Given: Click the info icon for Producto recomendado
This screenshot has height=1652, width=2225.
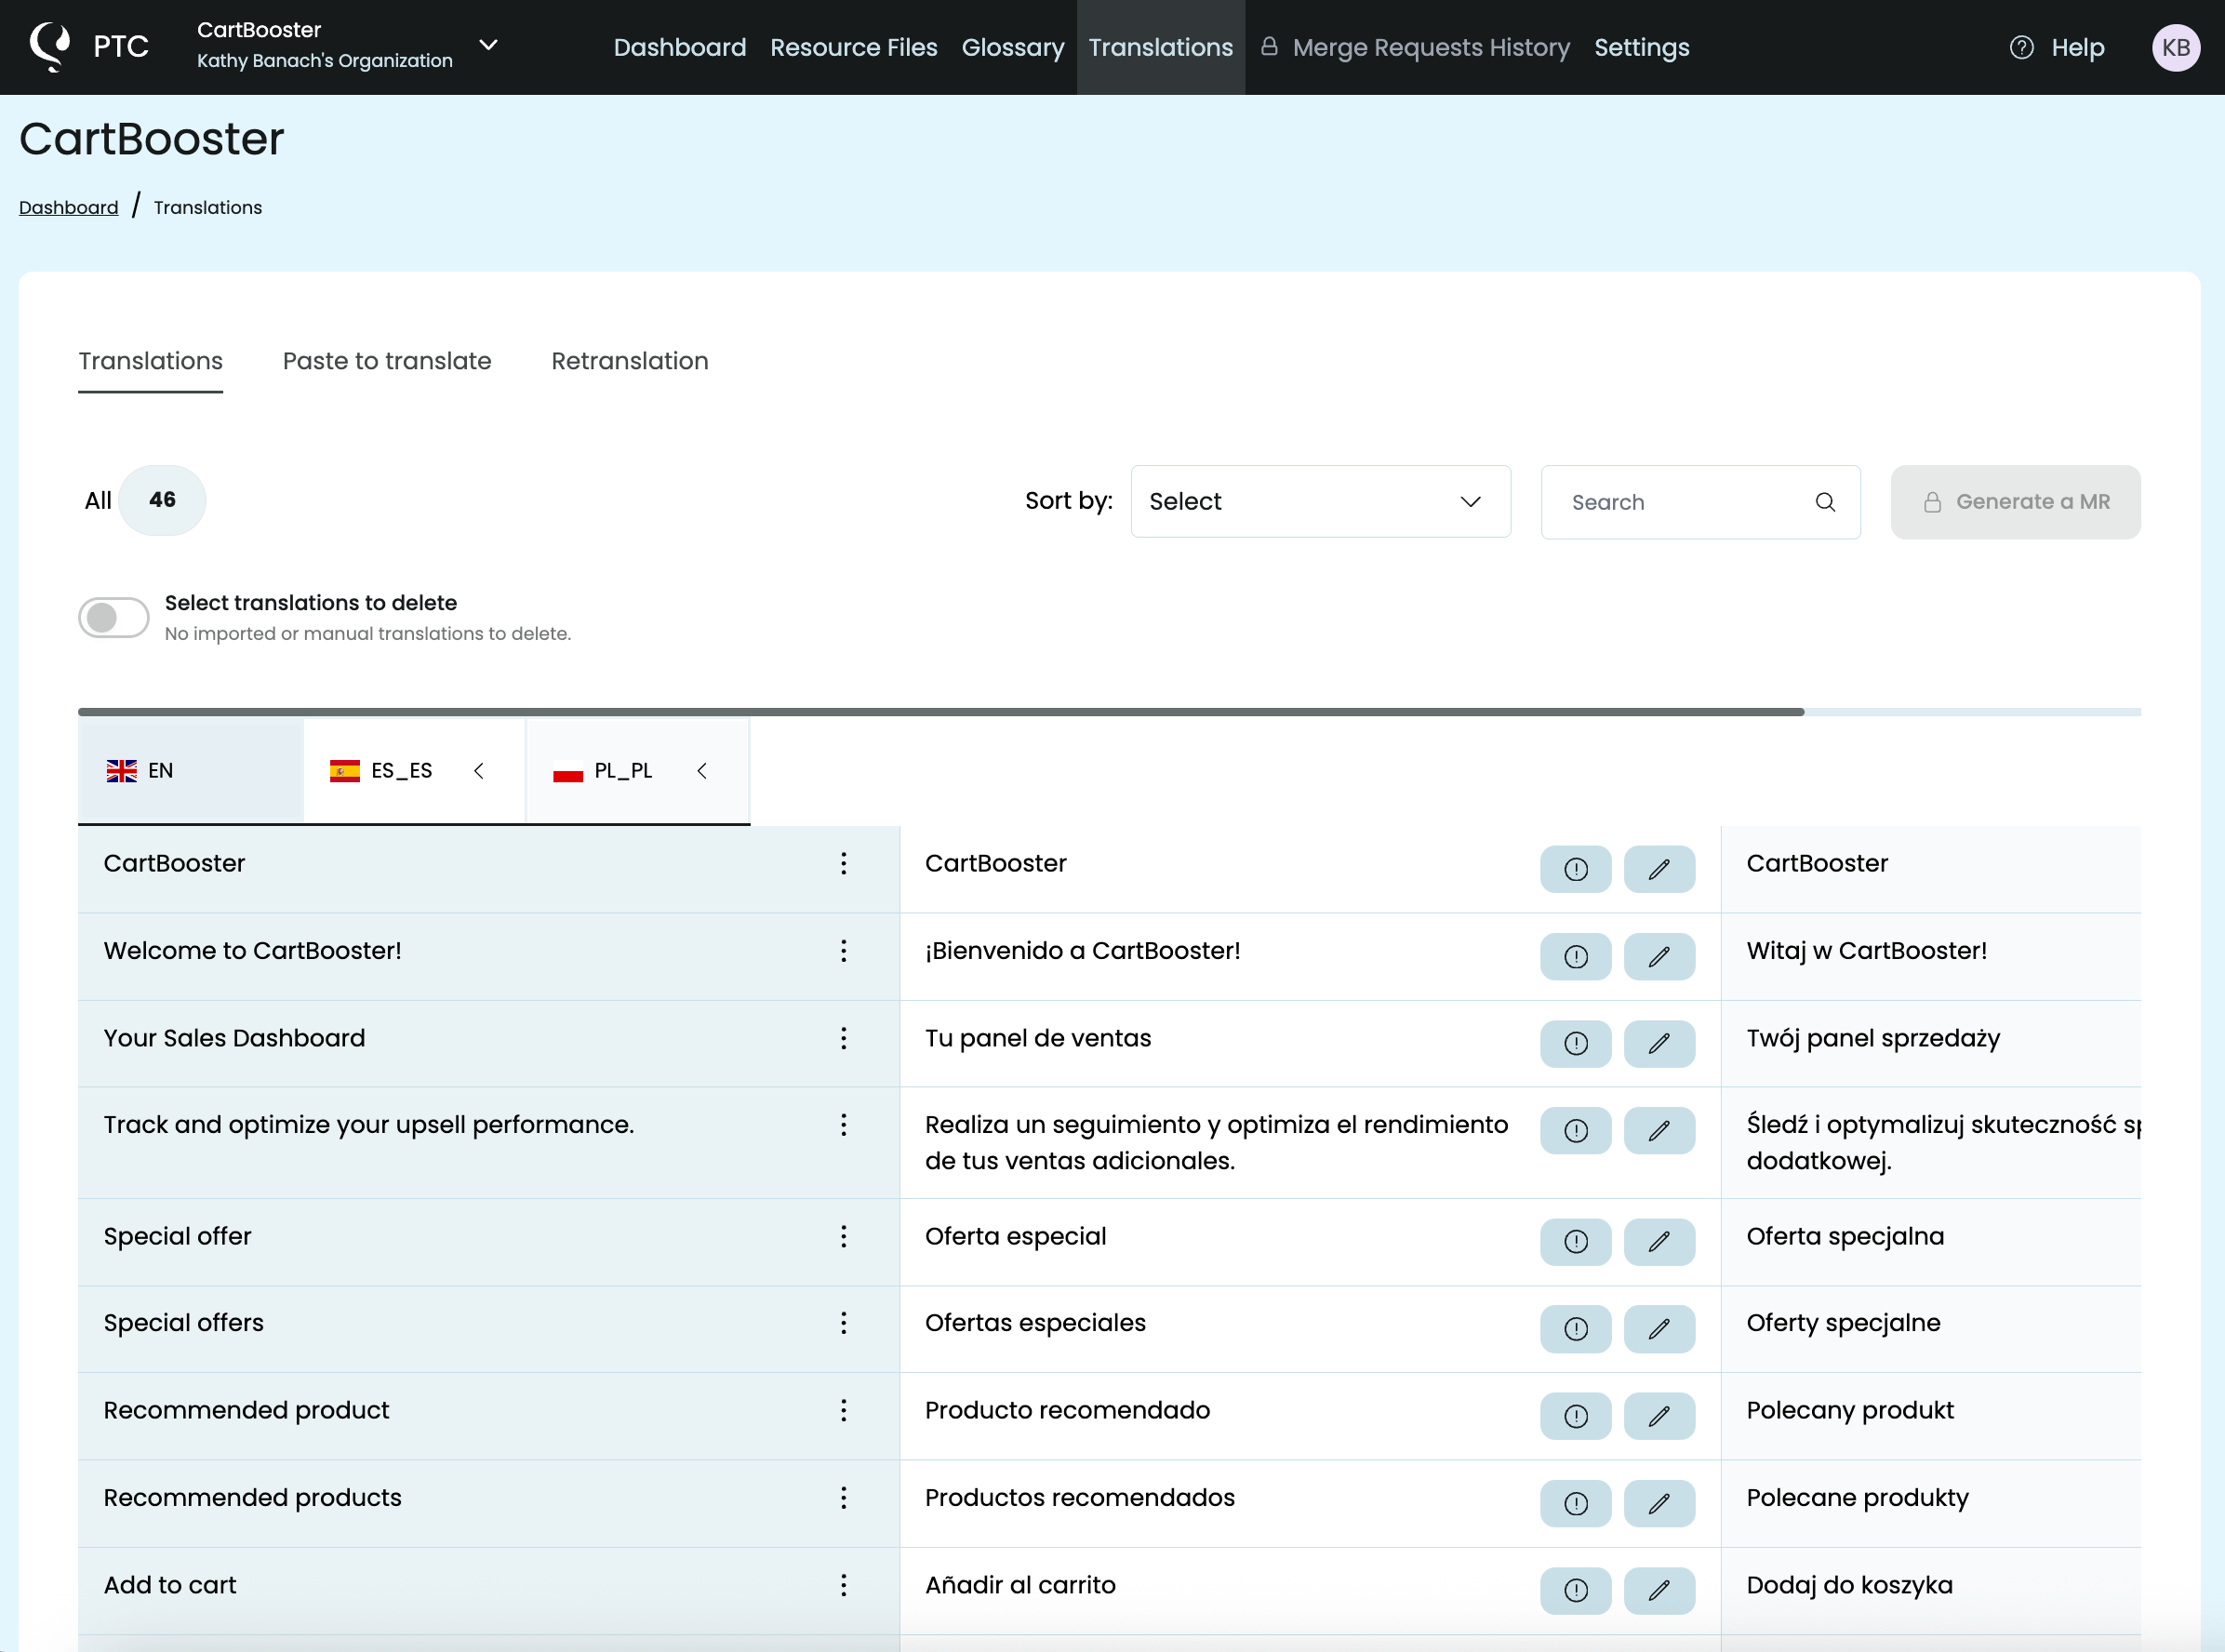Looking at the screenshot, I should (x=1575, y=1415).
